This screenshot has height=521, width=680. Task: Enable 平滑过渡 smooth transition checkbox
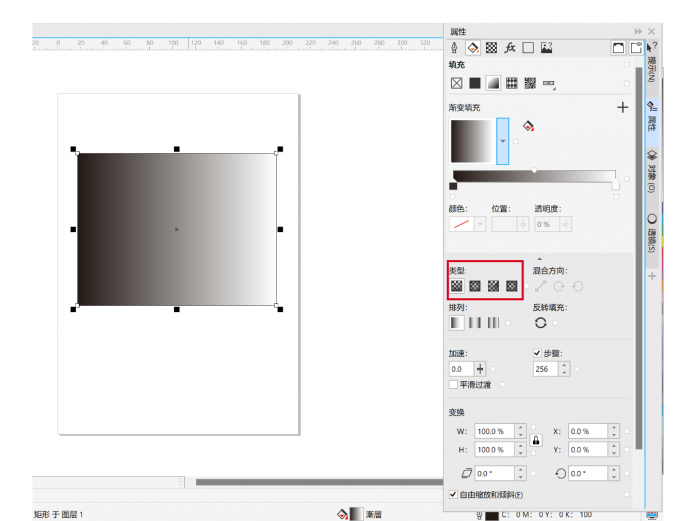click(453, 384)
